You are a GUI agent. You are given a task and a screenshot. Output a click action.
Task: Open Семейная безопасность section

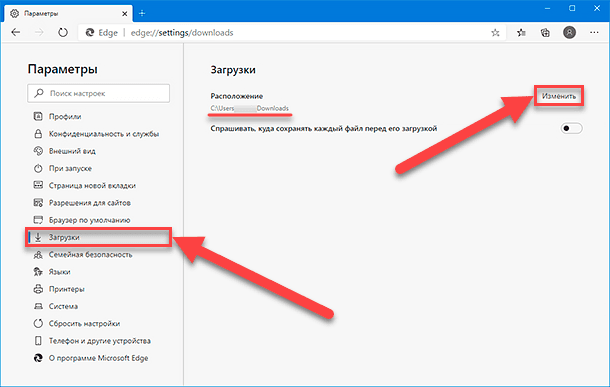click(83, 254)
